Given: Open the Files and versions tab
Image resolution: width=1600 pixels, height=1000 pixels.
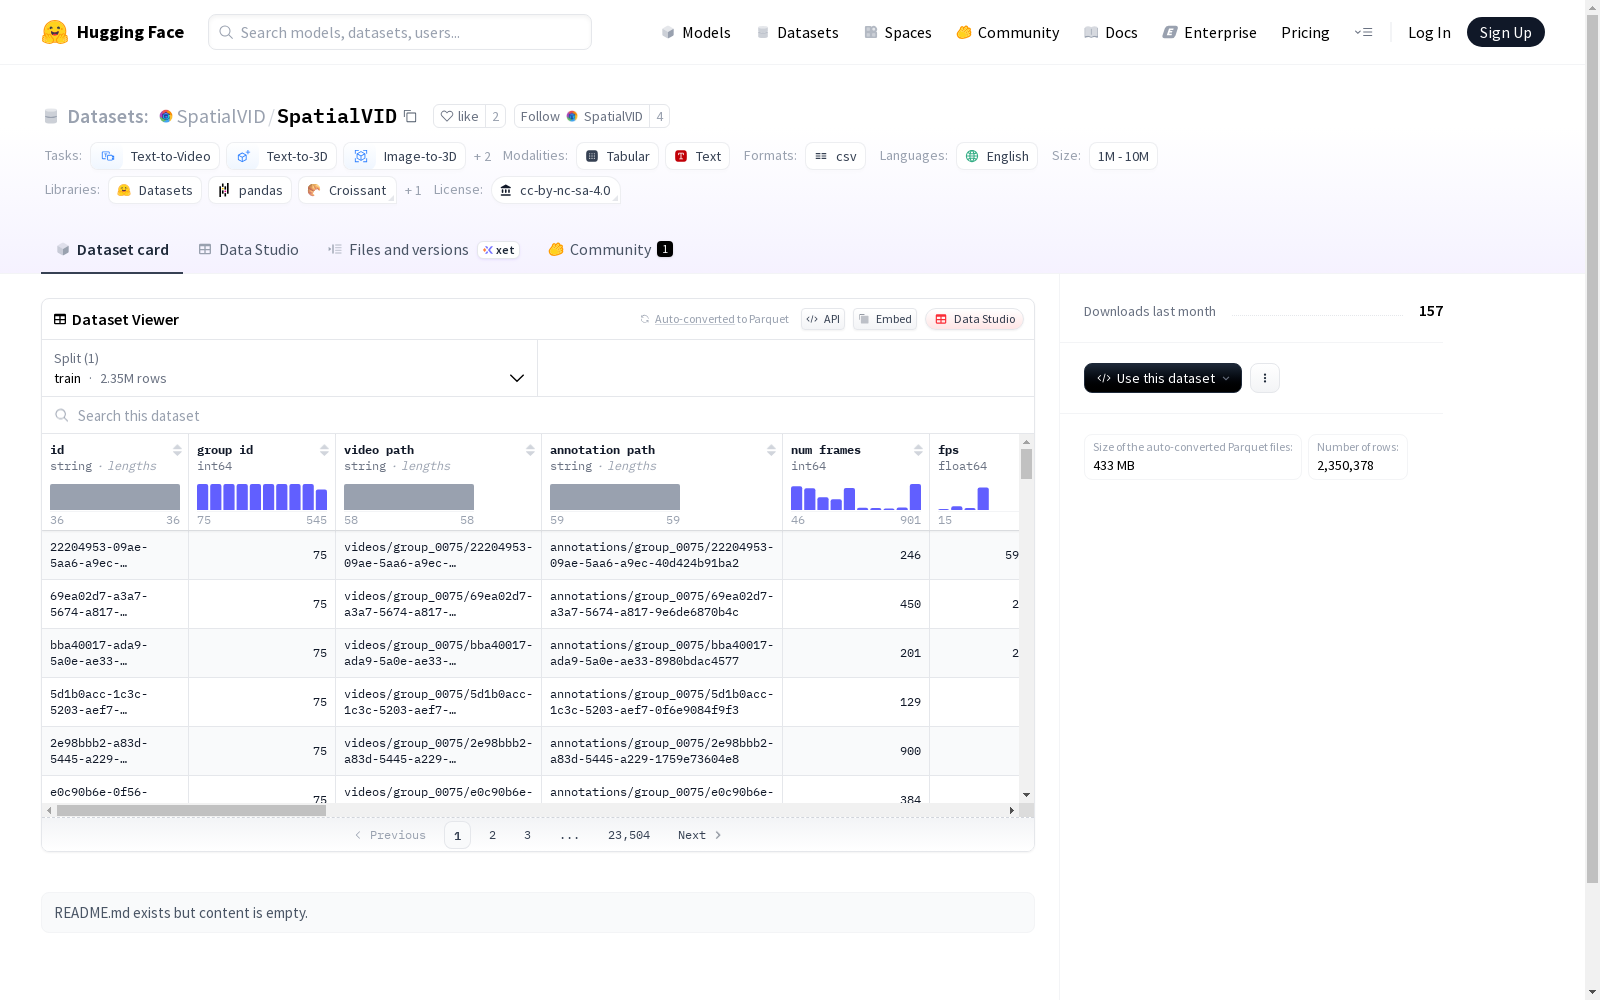Looking at the screenshot, I should pyautogui.click(x=423, y=250).
